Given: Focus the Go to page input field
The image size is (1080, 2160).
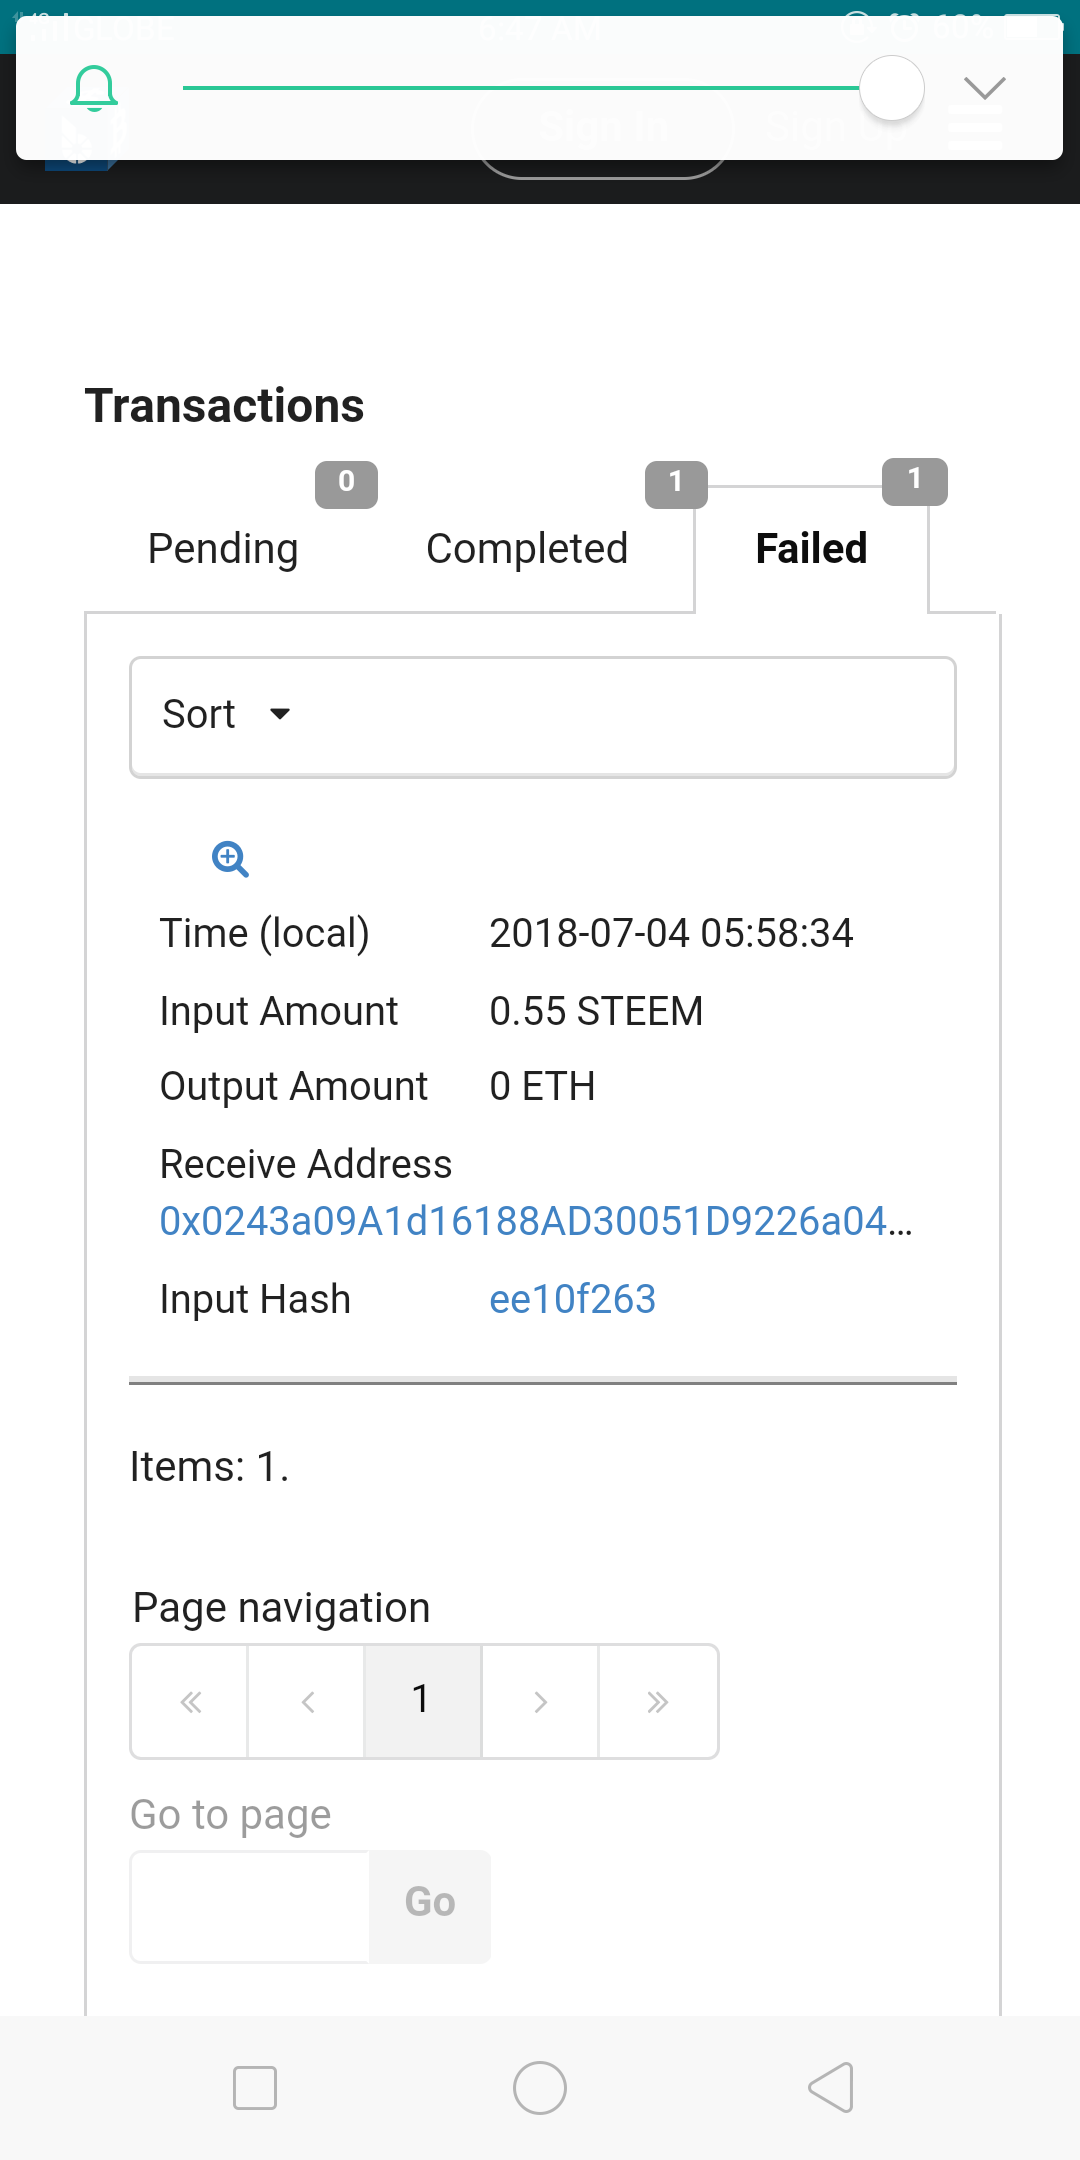Looking at the screenshot, I should 250,1906.
